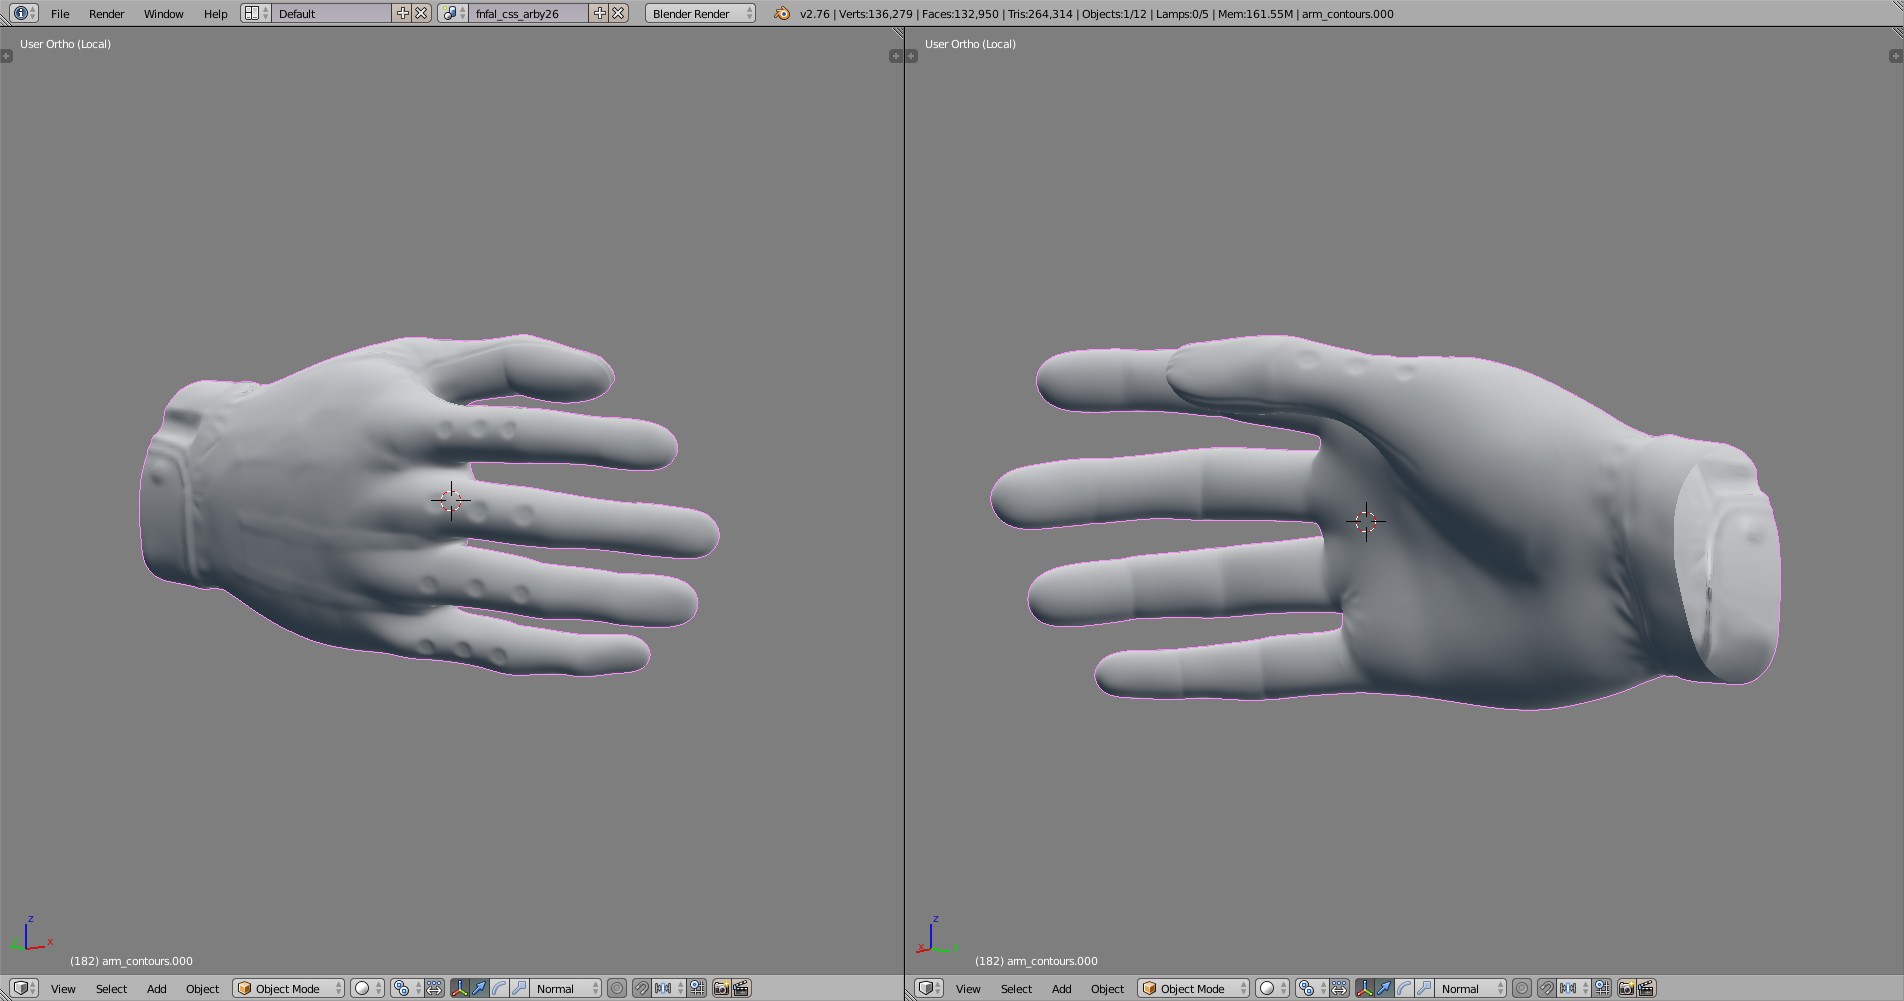The image size is (1904, 1001).
Task: Click OpenGL render animation clapper icon in right viewport
Action: (1646, 988)
